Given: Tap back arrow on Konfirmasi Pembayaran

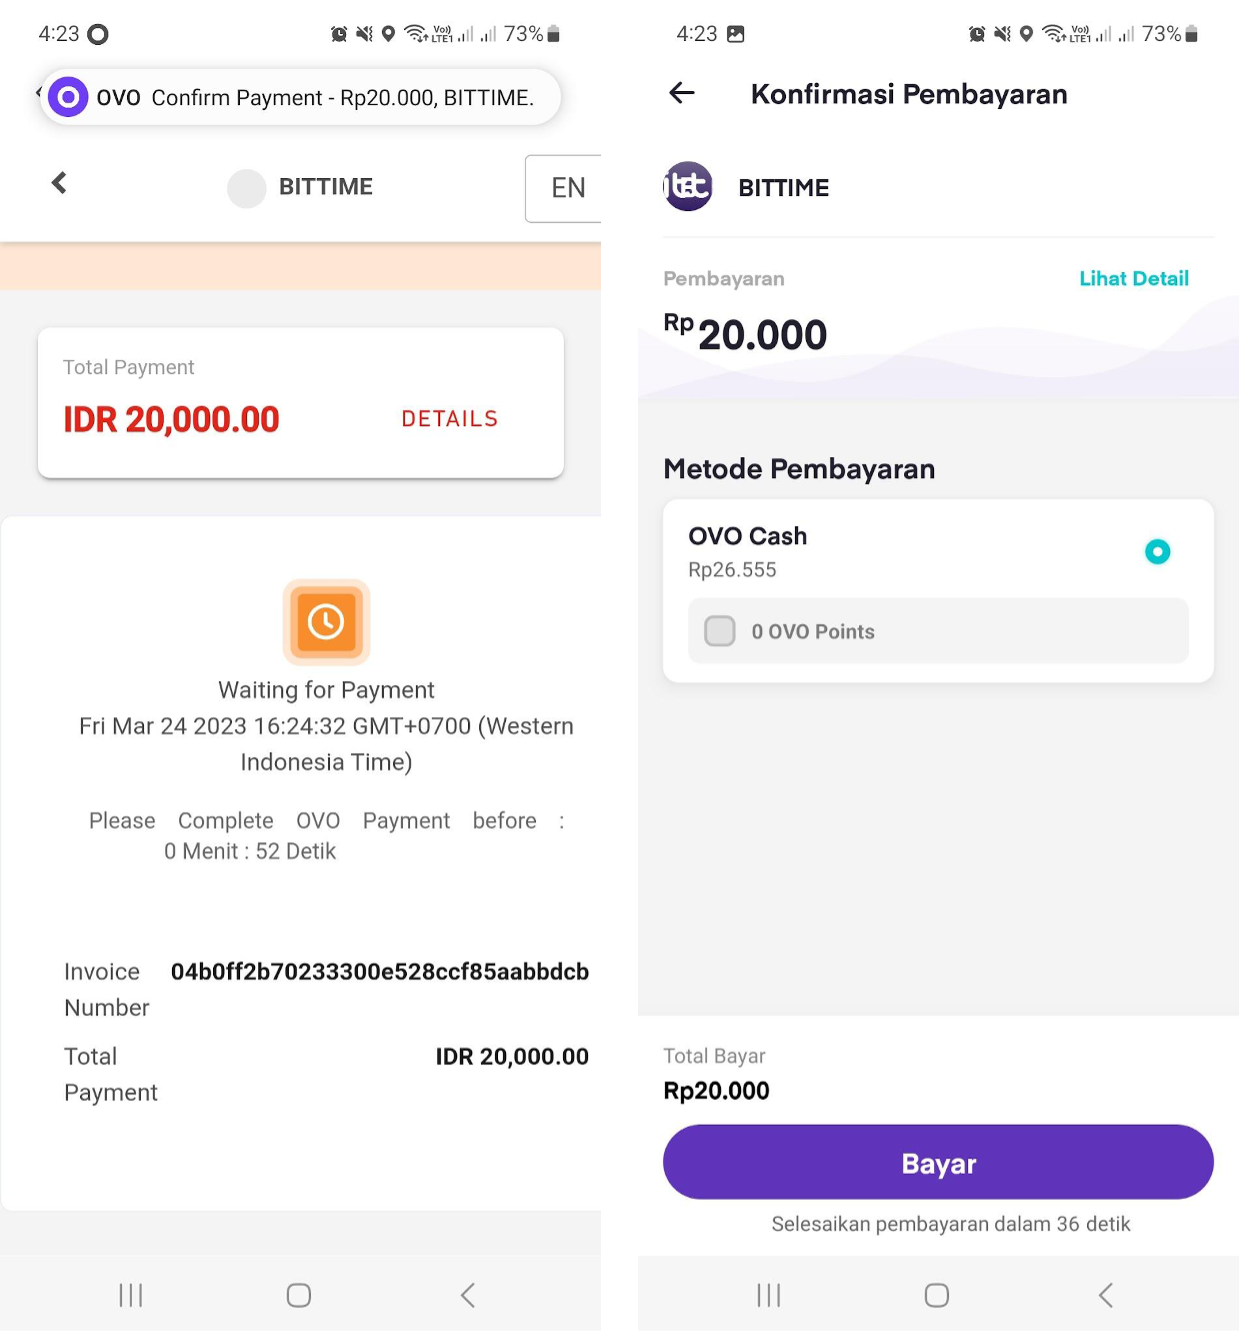Looking at the screenshot, I should 682,93.
